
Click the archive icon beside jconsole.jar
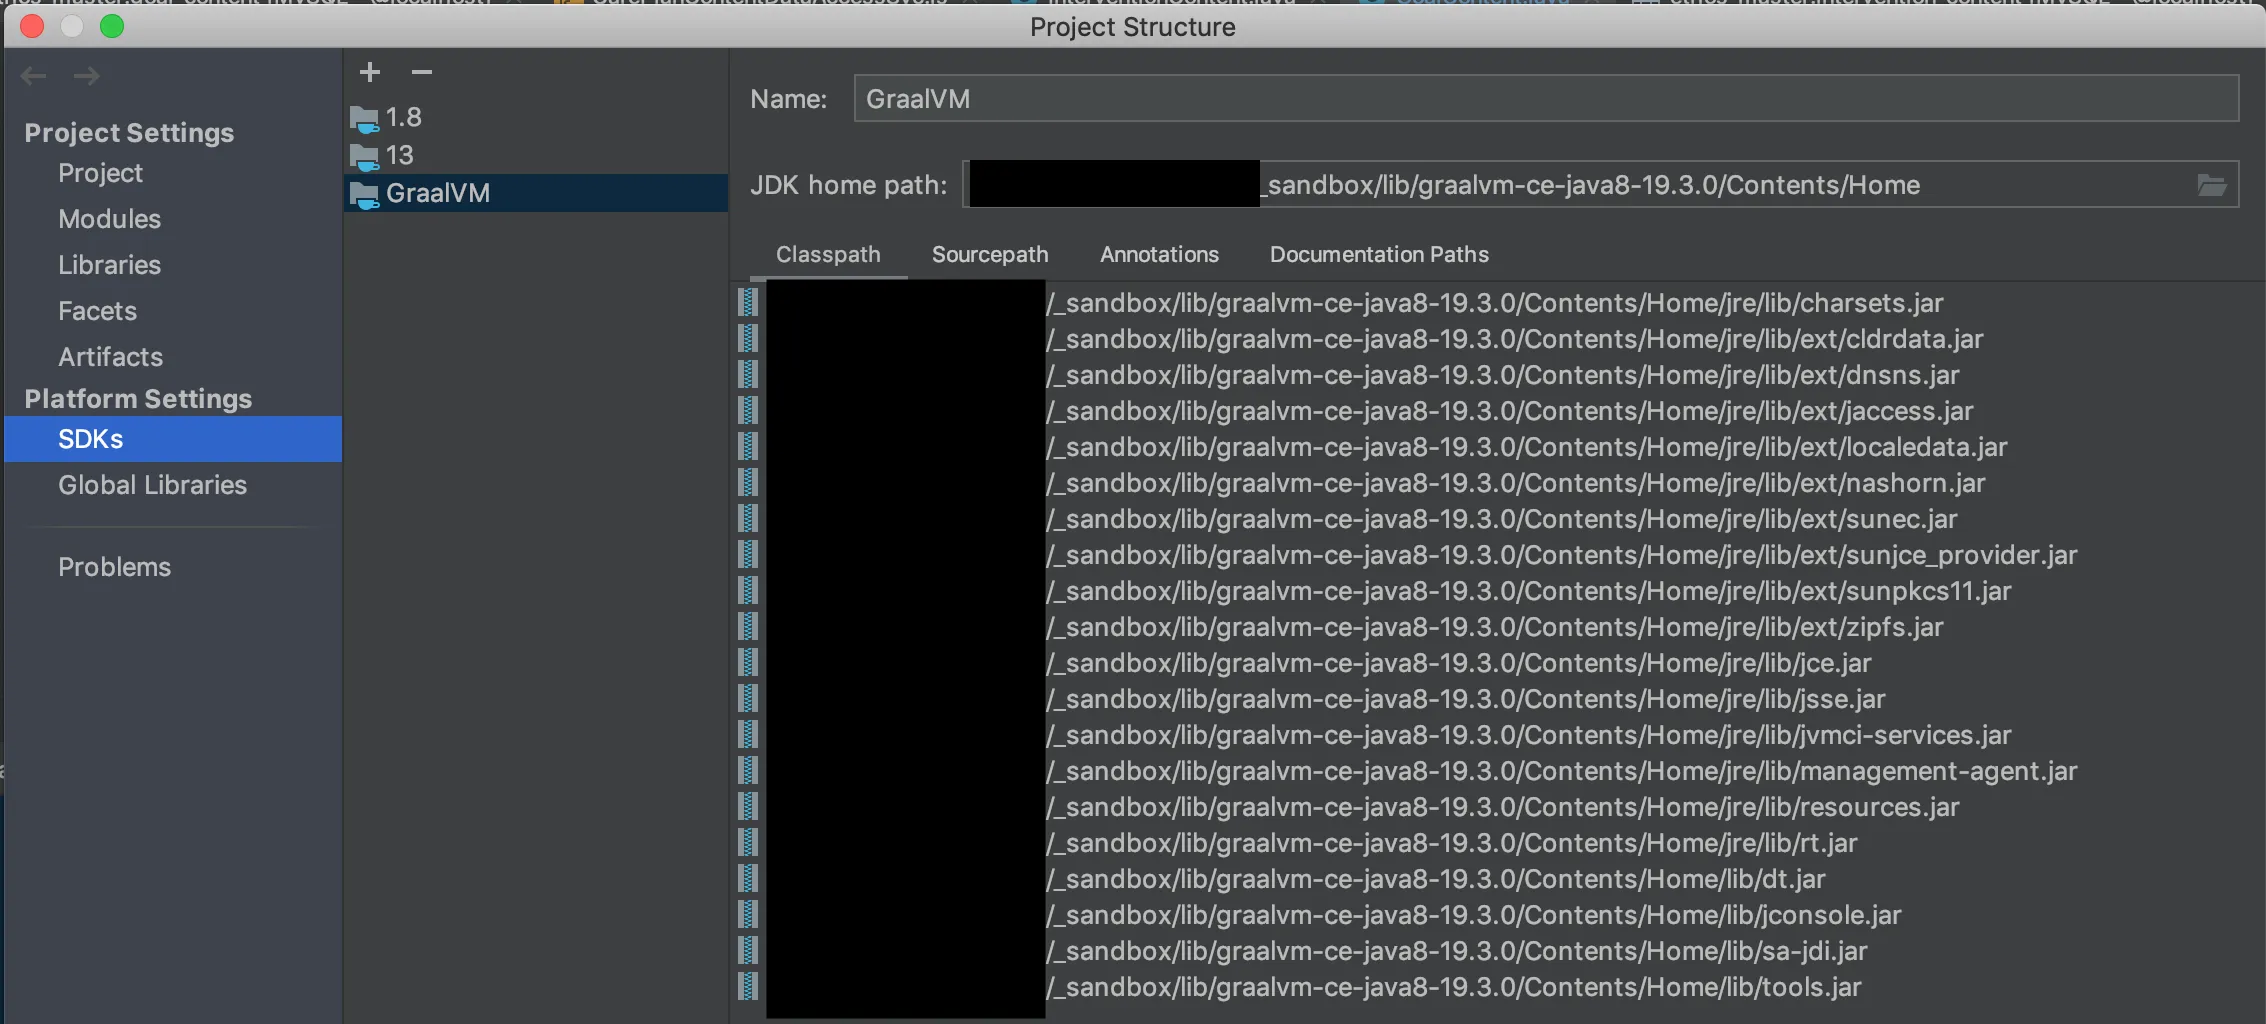coord(748,915)
